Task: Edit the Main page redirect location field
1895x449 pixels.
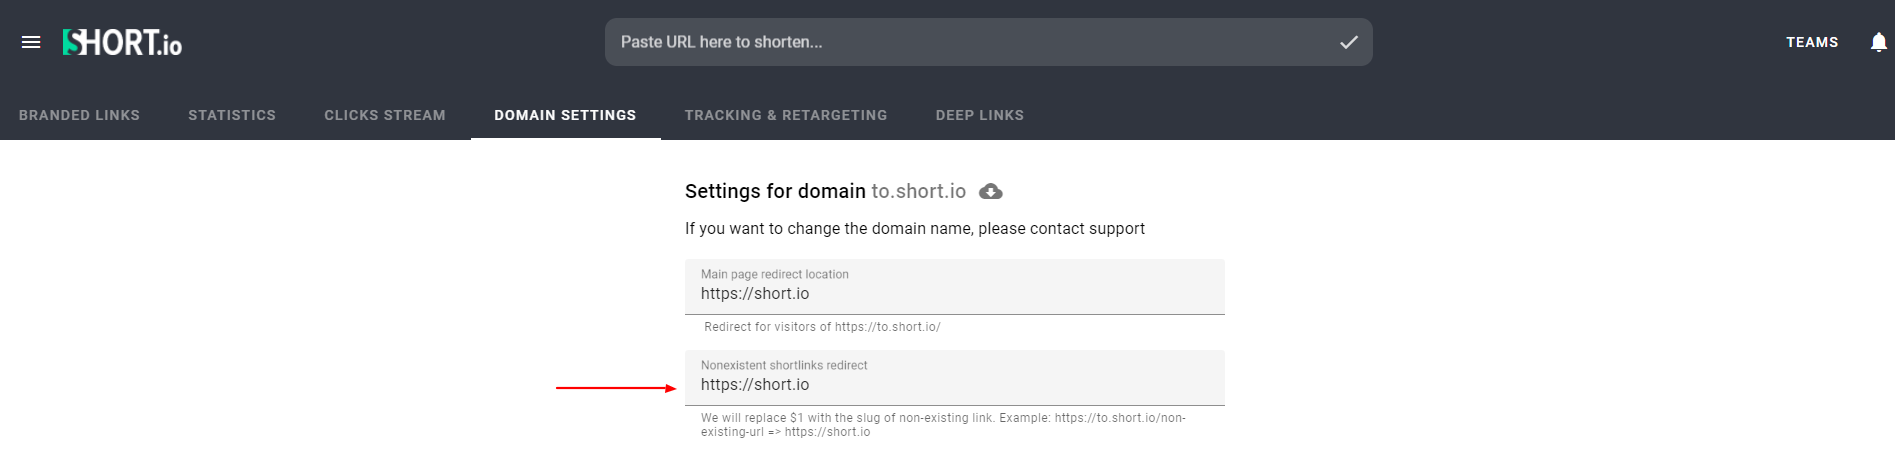Action: click(955, 287)
